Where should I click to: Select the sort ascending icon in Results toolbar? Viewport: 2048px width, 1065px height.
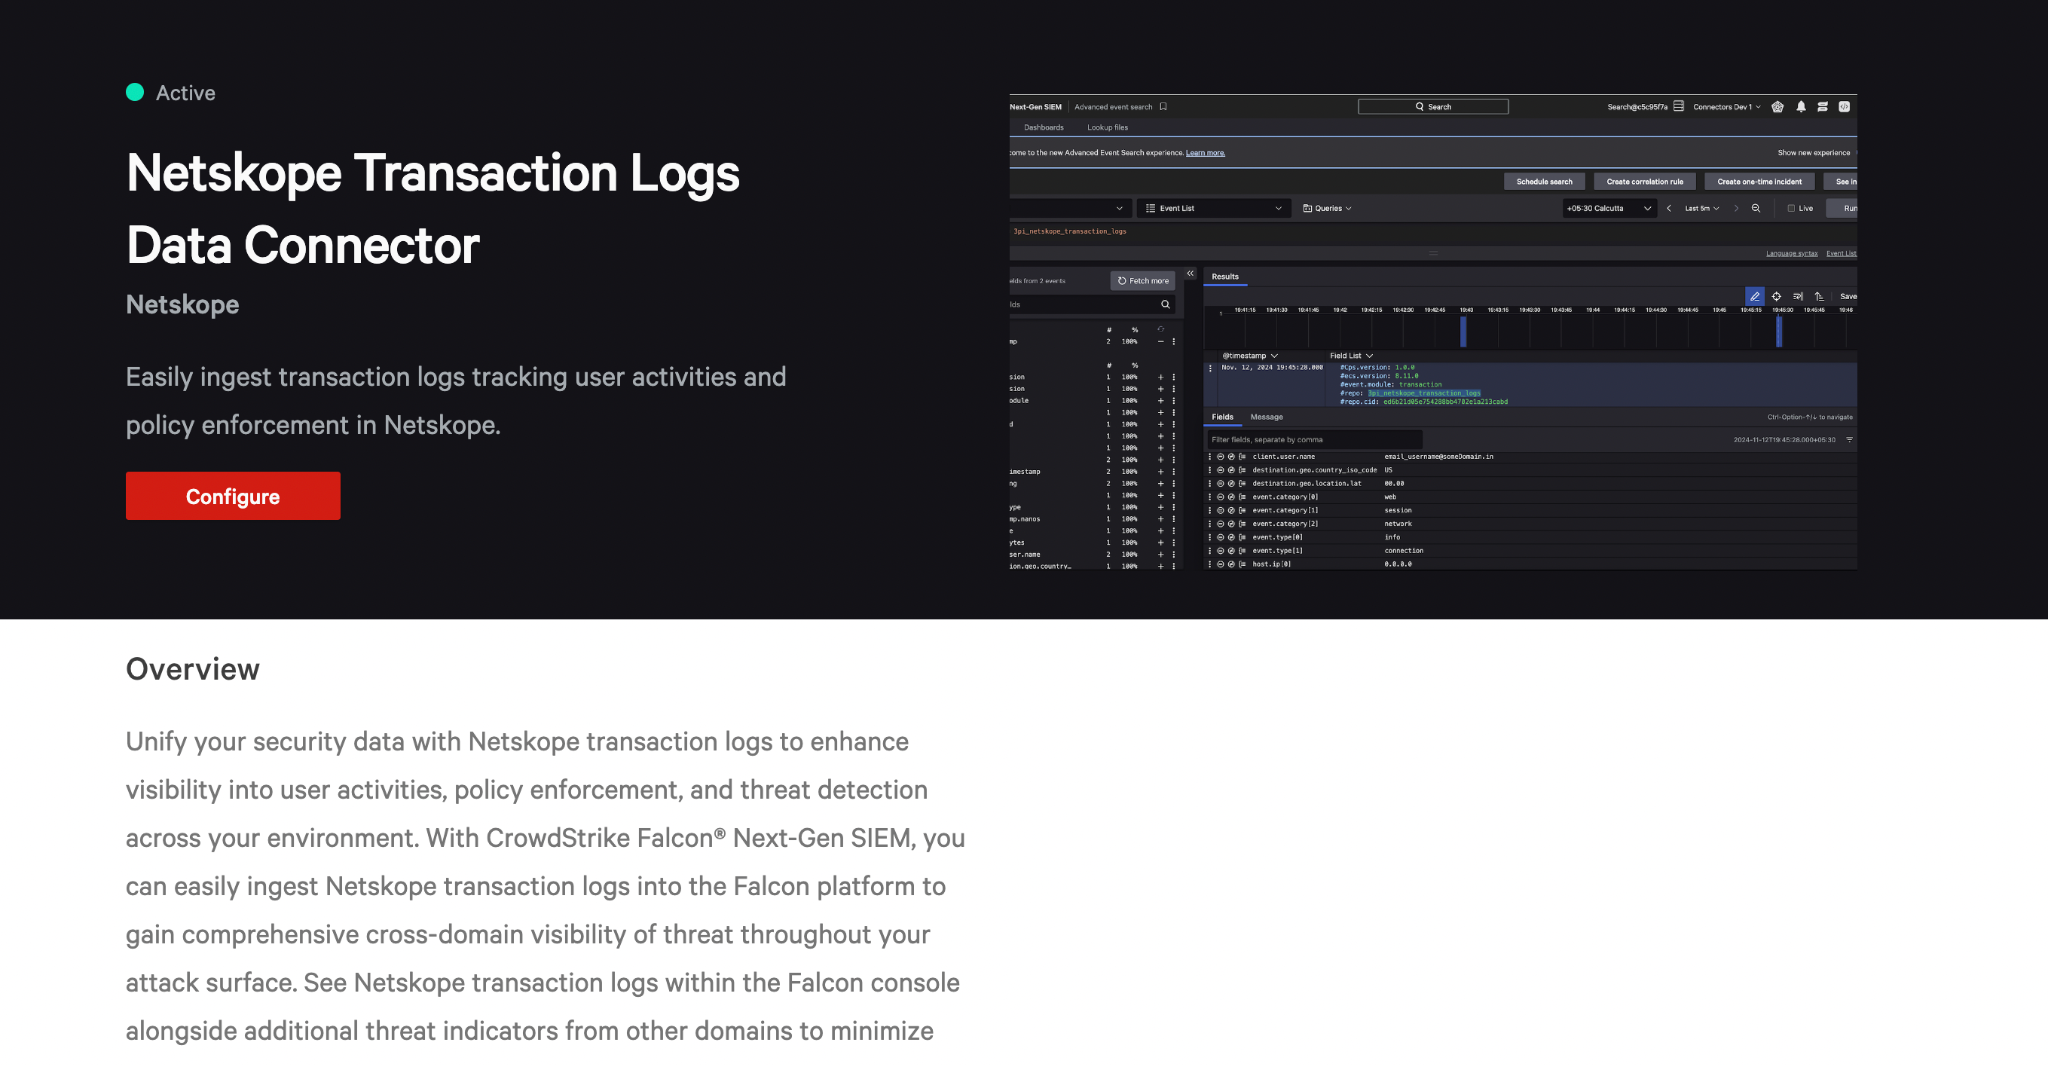coord(1820,296)
